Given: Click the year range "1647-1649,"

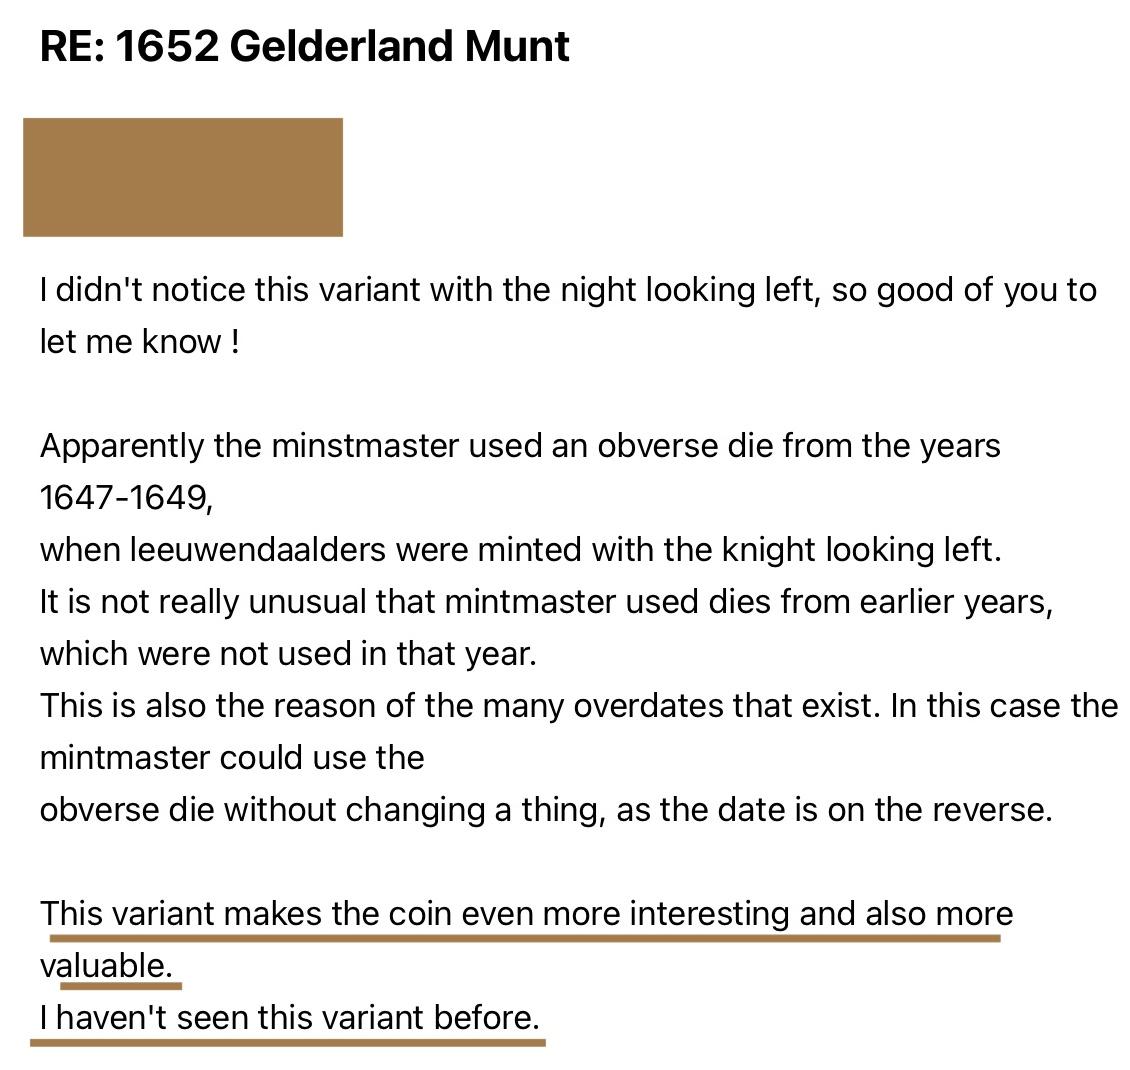Looking at the screenshot, I should click(127, 498).
